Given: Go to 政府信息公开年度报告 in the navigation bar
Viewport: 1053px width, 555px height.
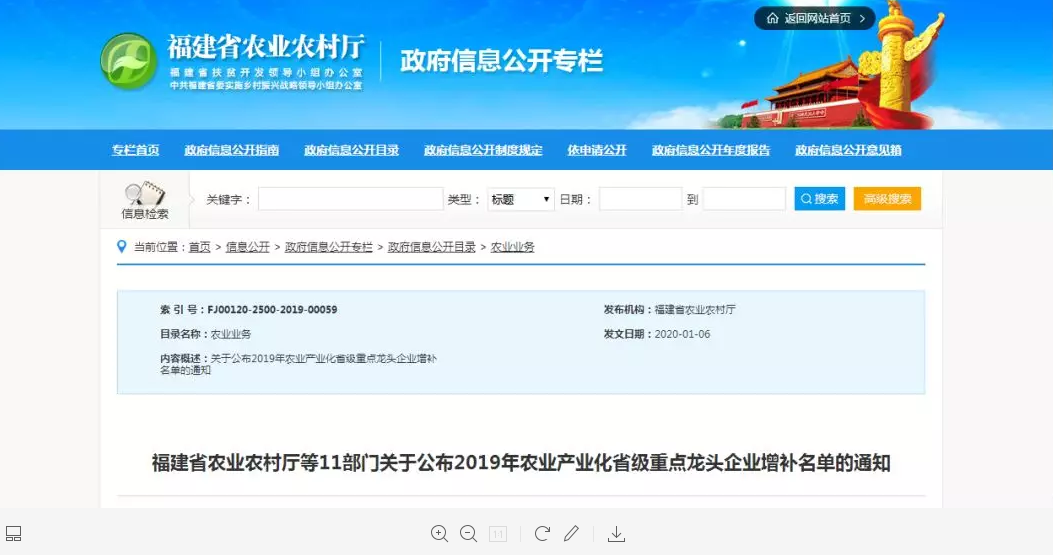Looking at the screenshot, I should pyautogui.click(x=710, y=150).
